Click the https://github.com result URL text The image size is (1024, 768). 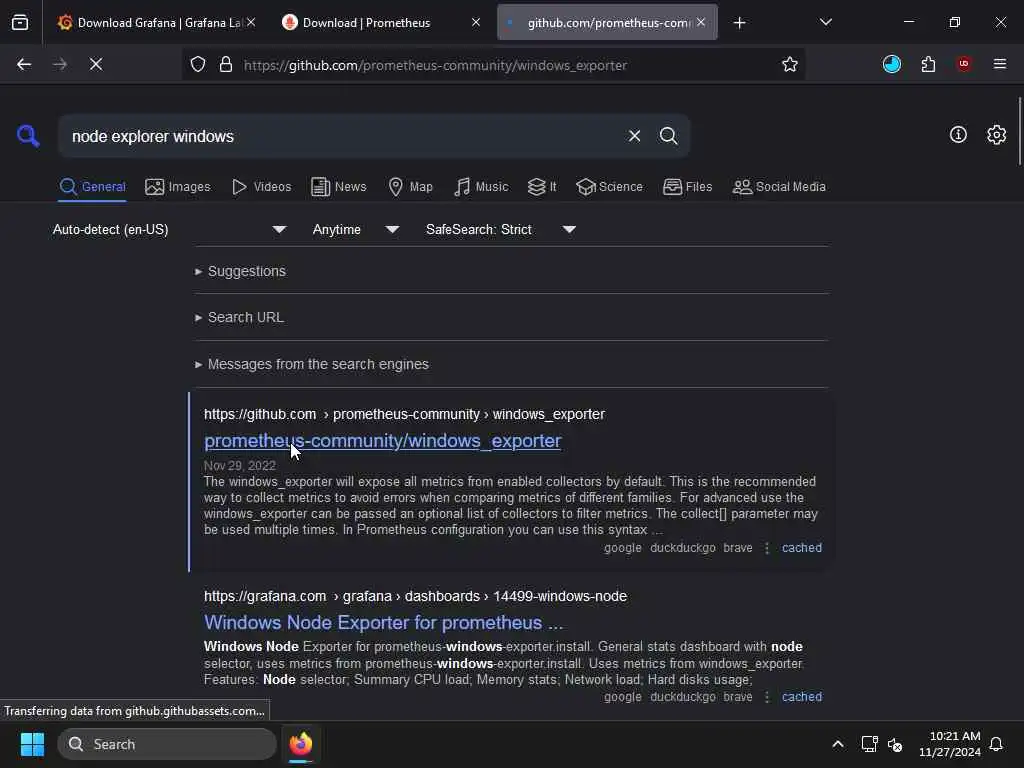260,414
